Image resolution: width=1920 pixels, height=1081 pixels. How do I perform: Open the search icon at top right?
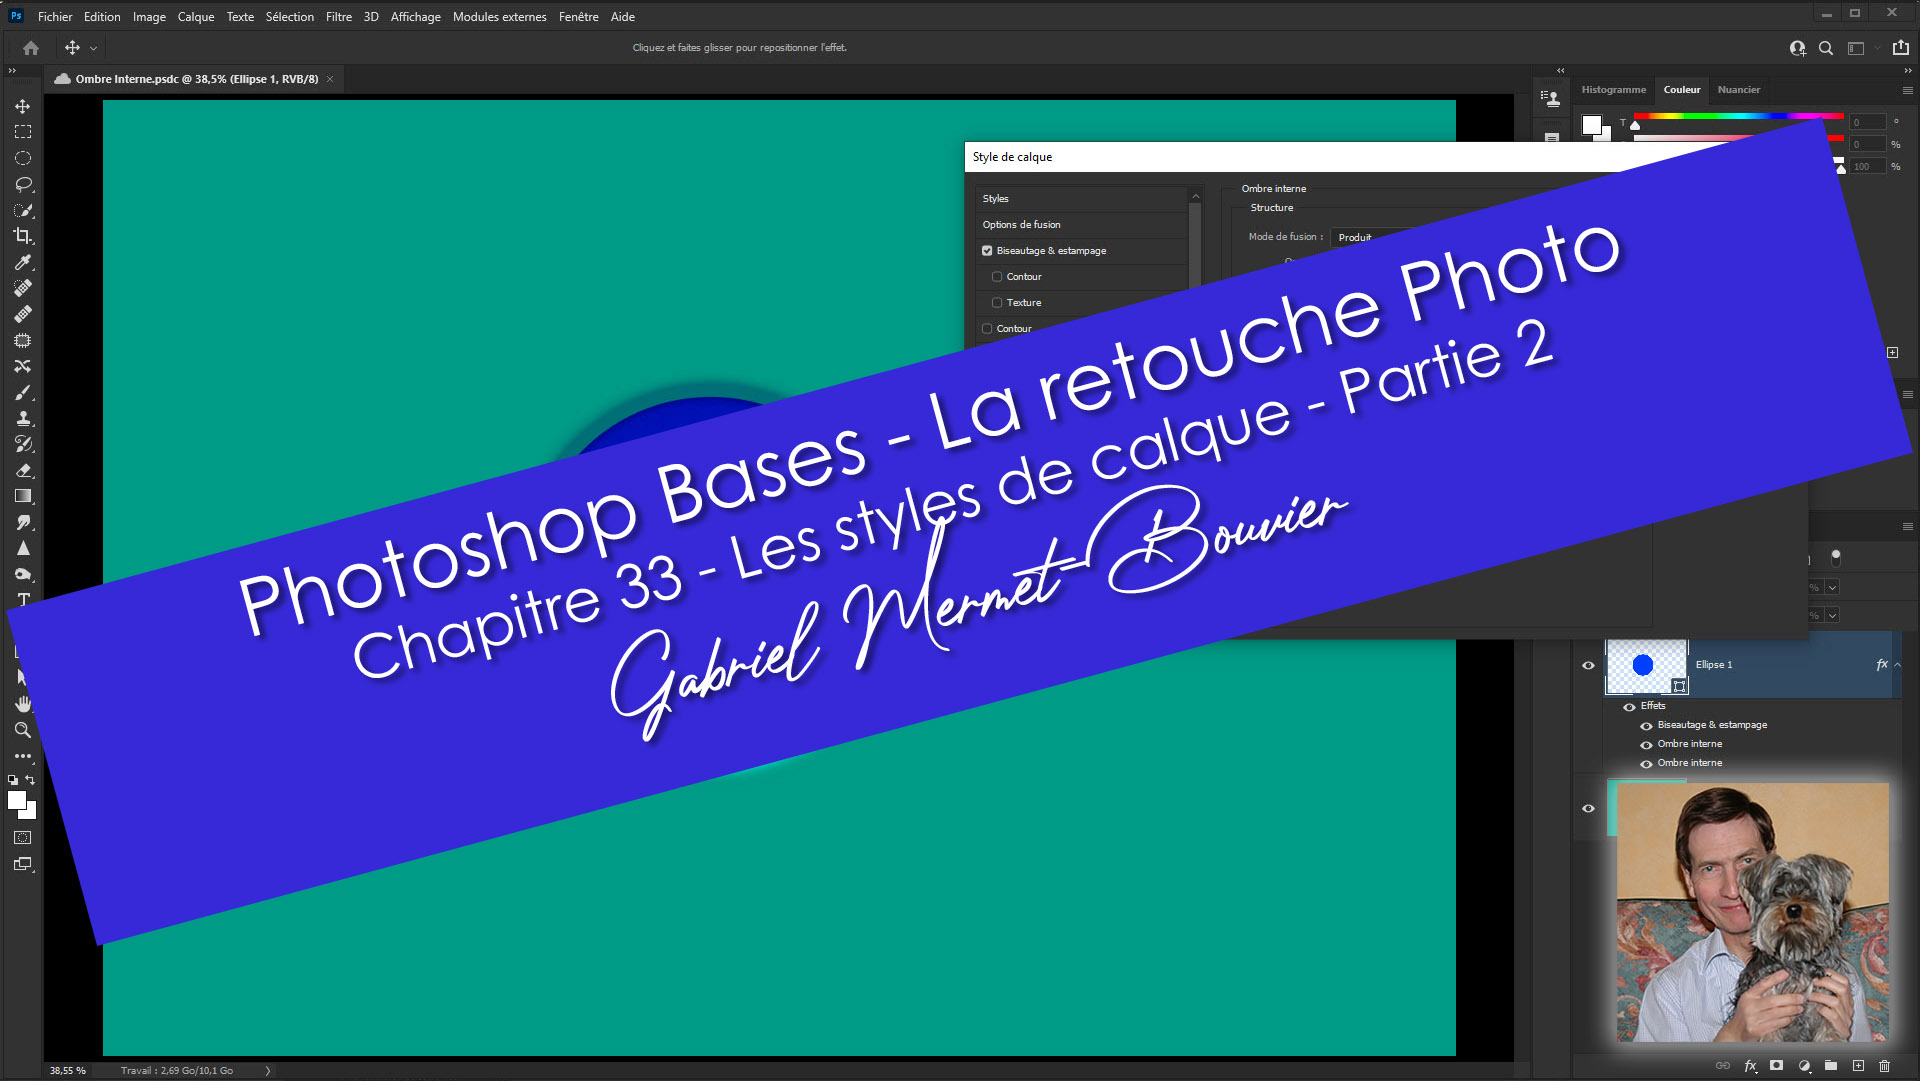point(1826,48)
